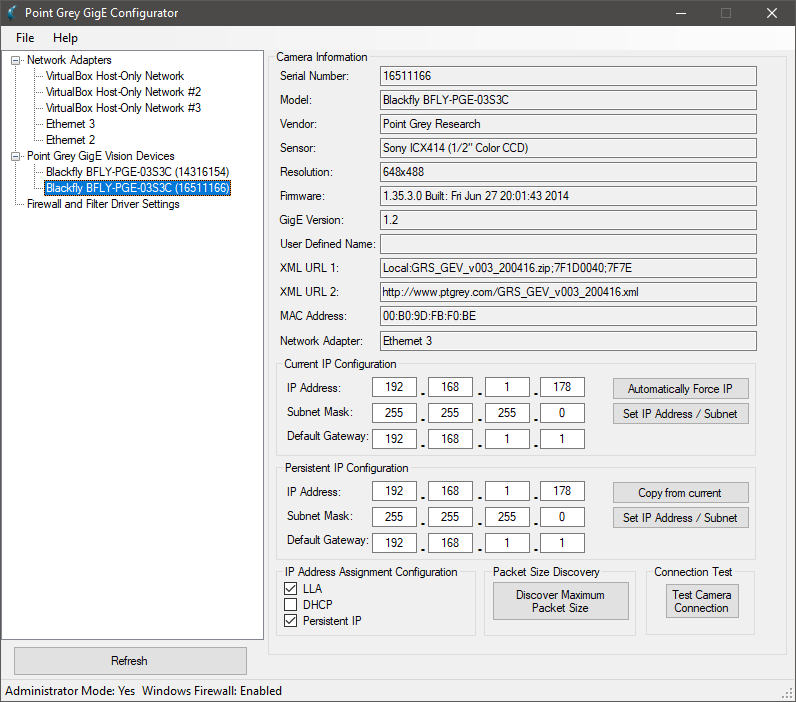The width and height of the screenshot is (796, 702).
Task: Select Blackfly BFLY-PGE-03S3C (16511166) camera
Action: (x=138, y=188)
